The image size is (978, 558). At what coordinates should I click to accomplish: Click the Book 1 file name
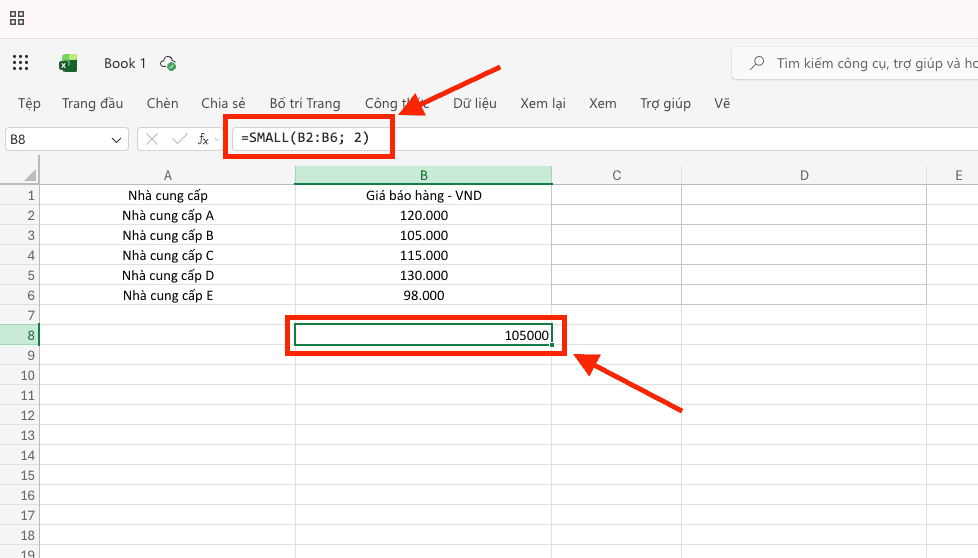pyautogui.click(x=125, y=63)
